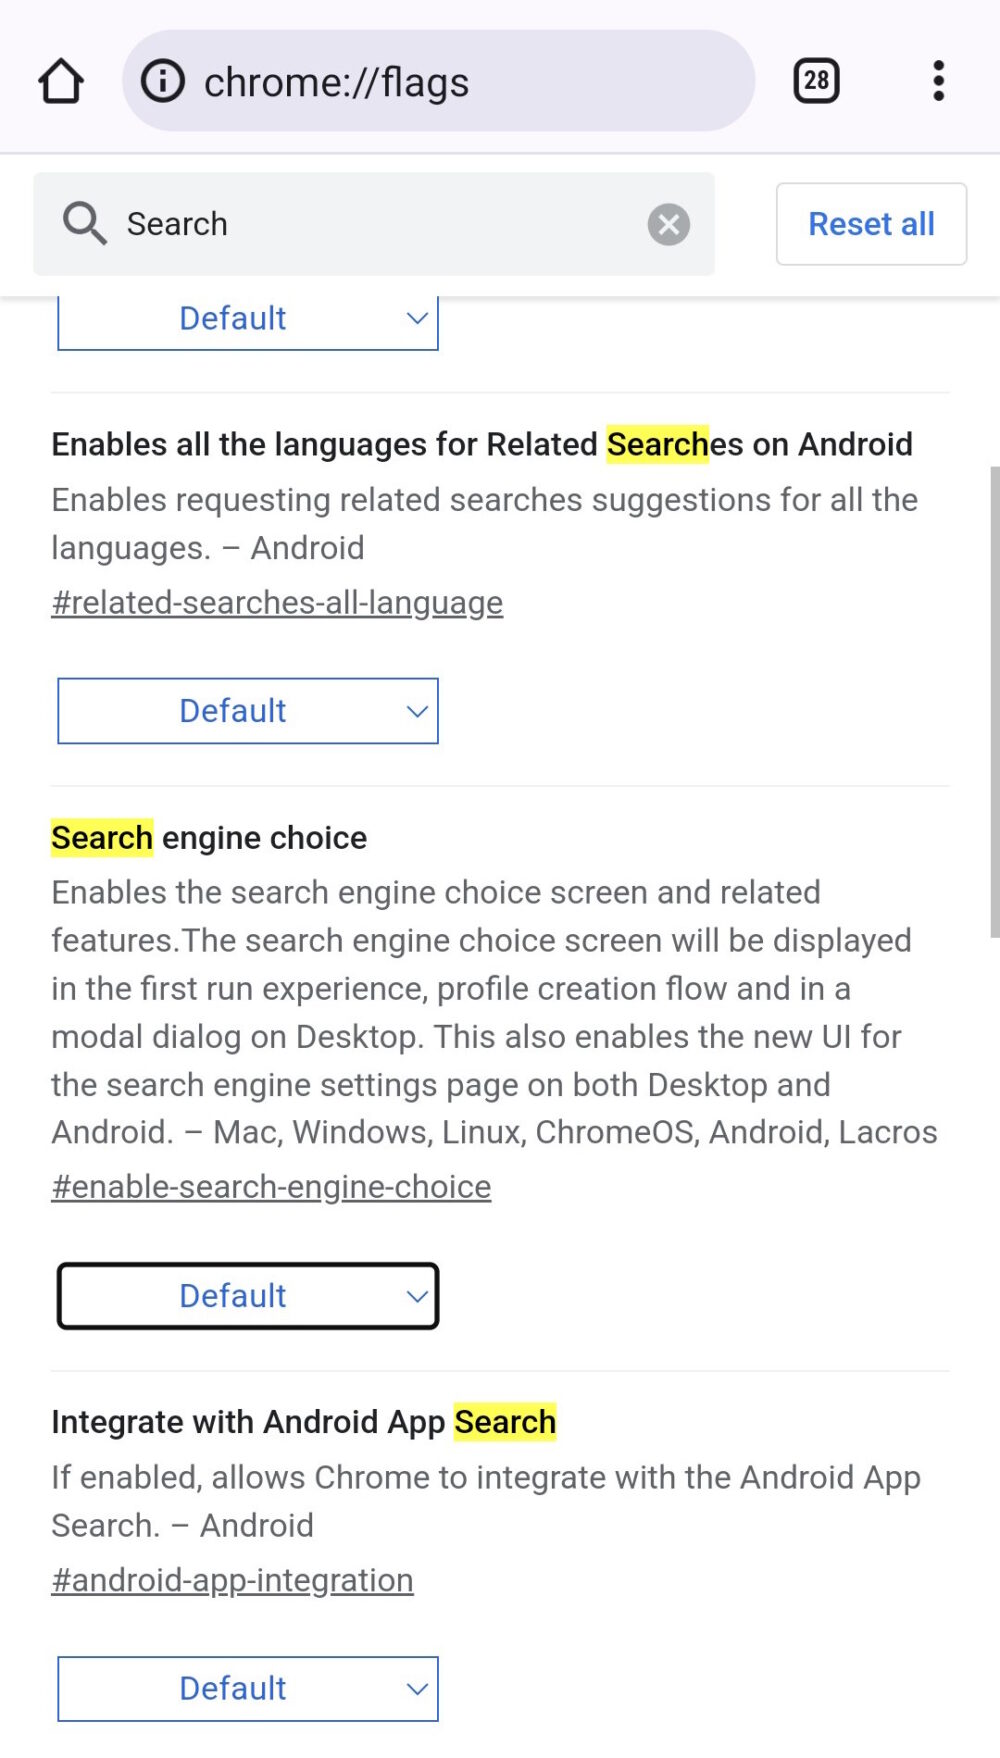1000x1758 pixels.
Task: Open page info via the info icon
Action: click(163, 81)
